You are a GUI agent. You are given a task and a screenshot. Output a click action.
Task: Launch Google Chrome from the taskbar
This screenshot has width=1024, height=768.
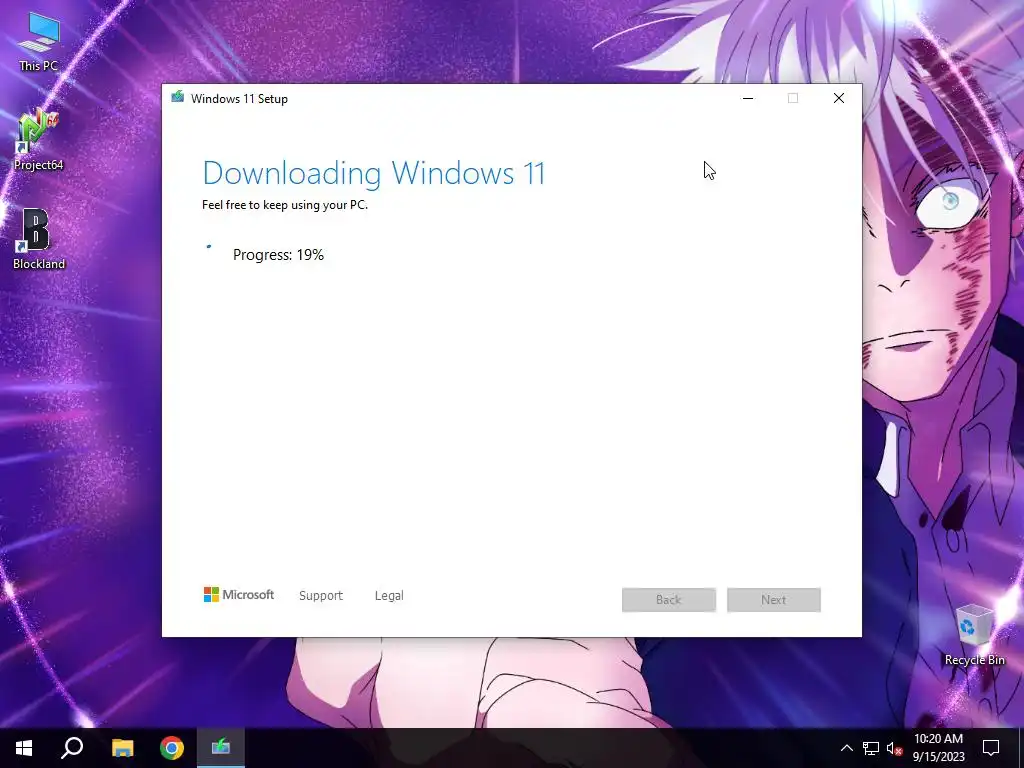pyautogui.click(x=172, y=748)
